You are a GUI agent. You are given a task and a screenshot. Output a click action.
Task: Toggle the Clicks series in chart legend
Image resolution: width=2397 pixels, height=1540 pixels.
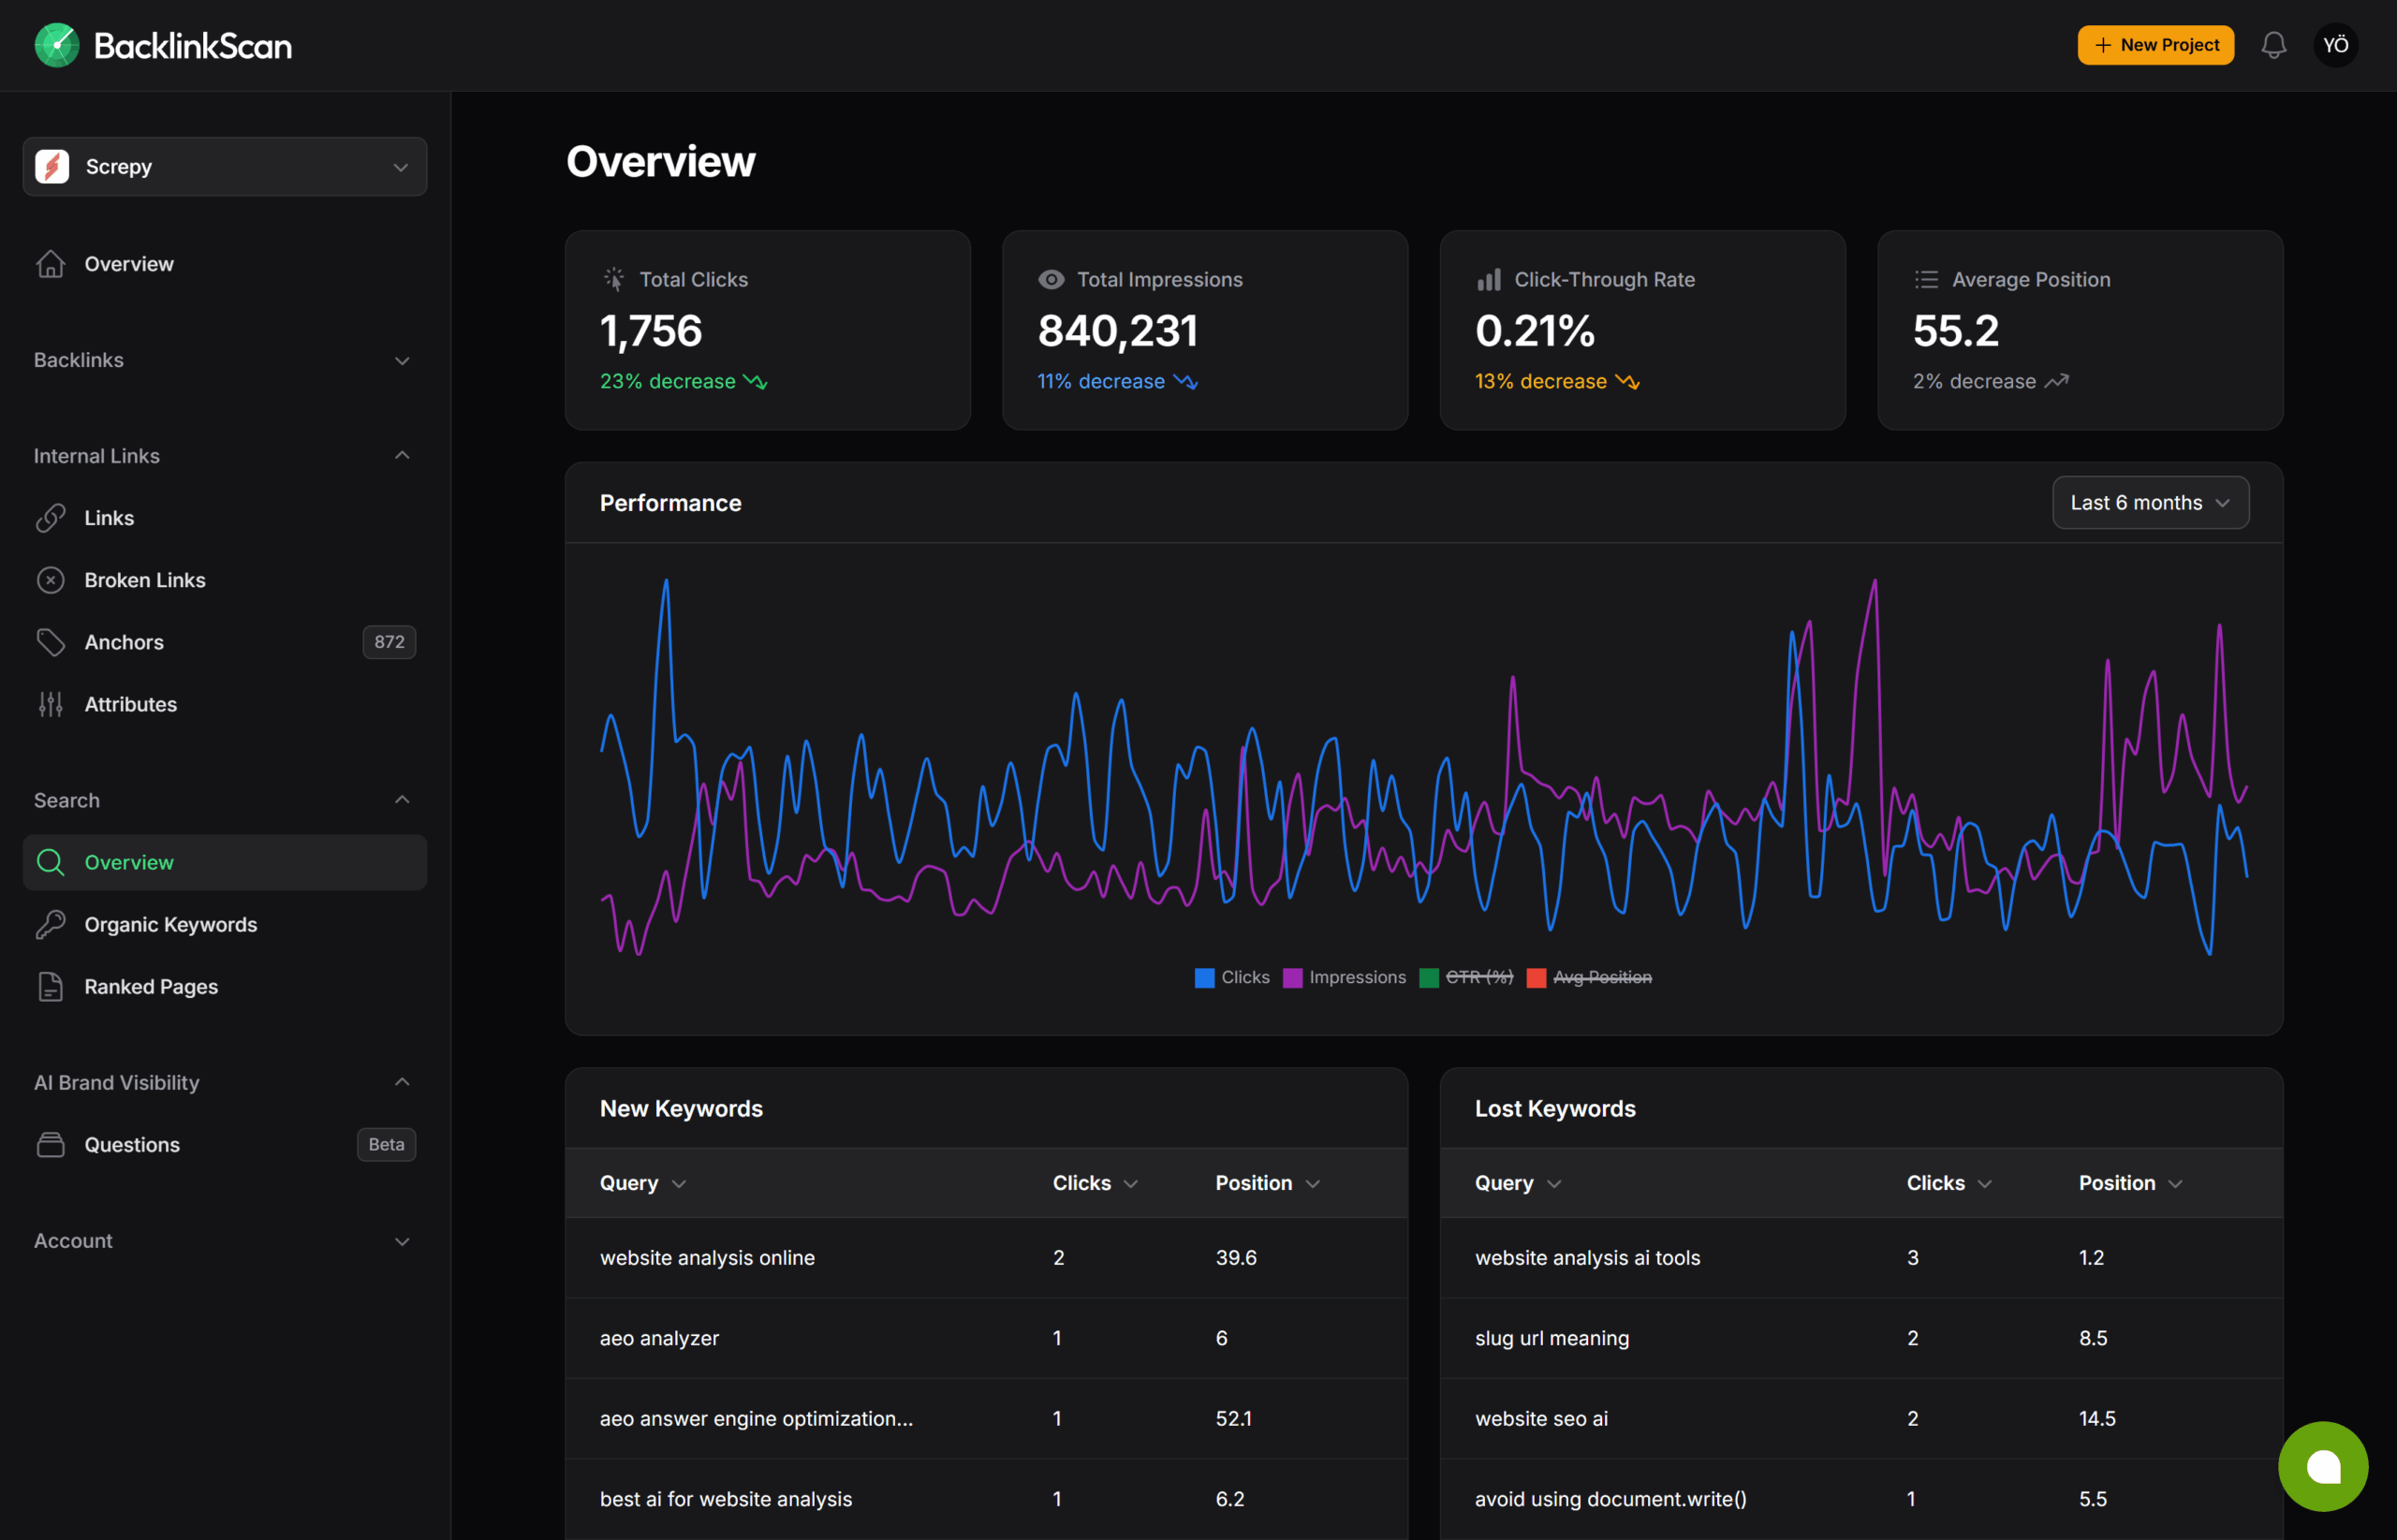point(1232,977)
